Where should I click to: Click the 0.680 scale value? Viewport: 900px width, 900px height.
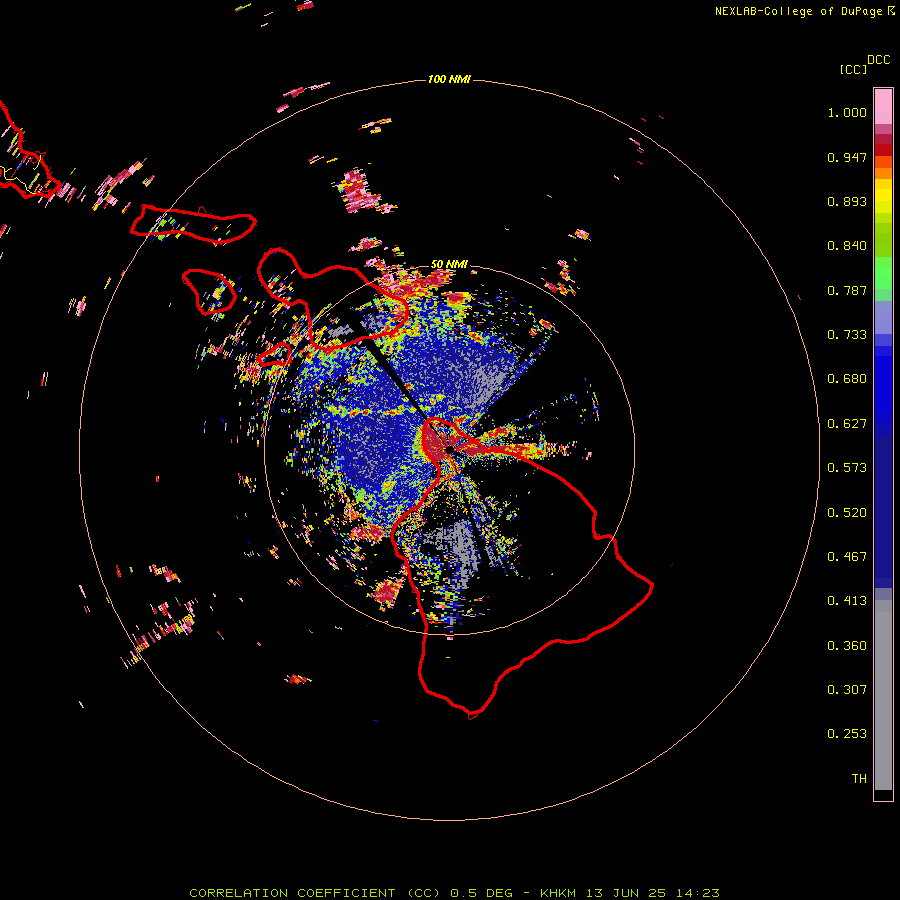point(847,379)
